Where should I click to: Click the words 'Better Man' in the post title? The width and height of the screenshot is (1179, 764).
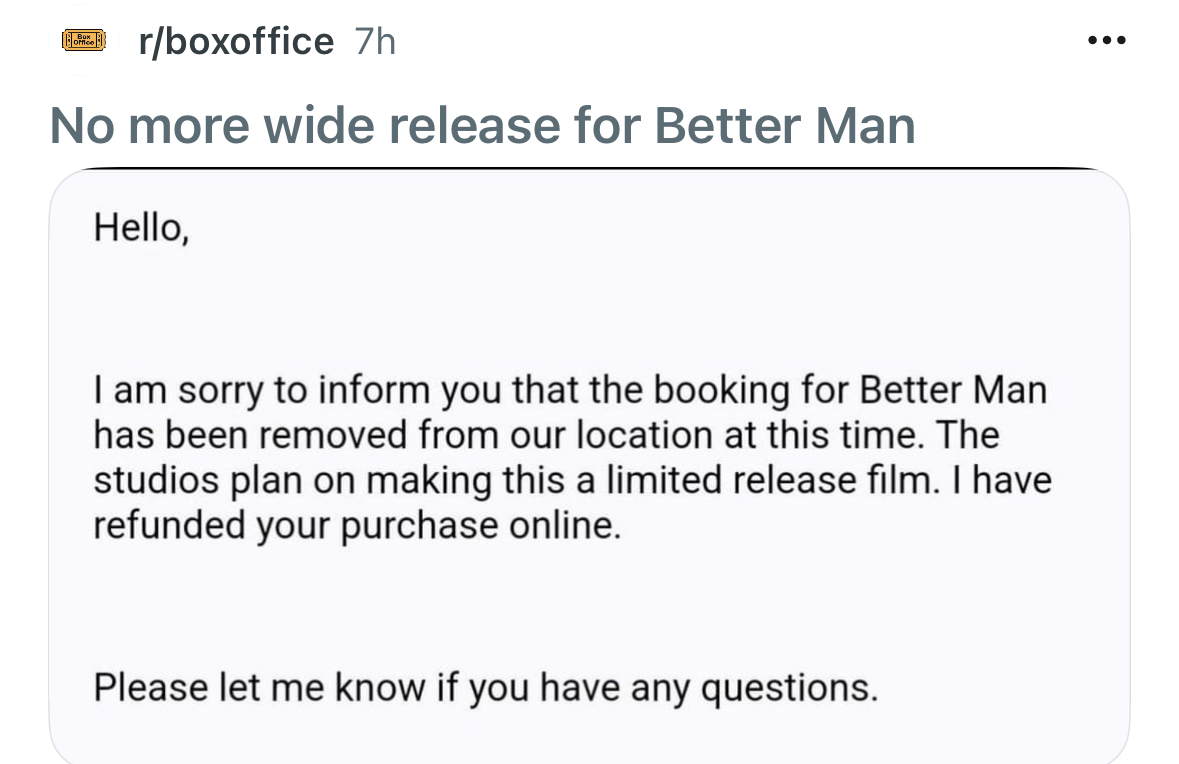tap(784, 125)
